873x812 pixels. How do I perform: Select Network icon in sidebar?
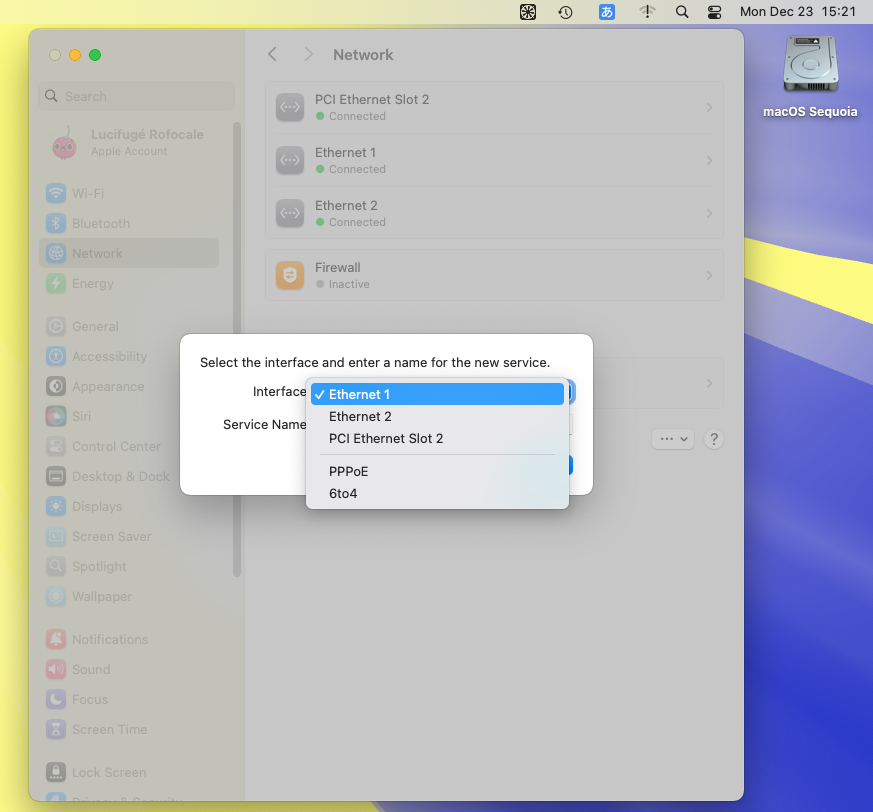pyautogui.click(x=56, y=253)
